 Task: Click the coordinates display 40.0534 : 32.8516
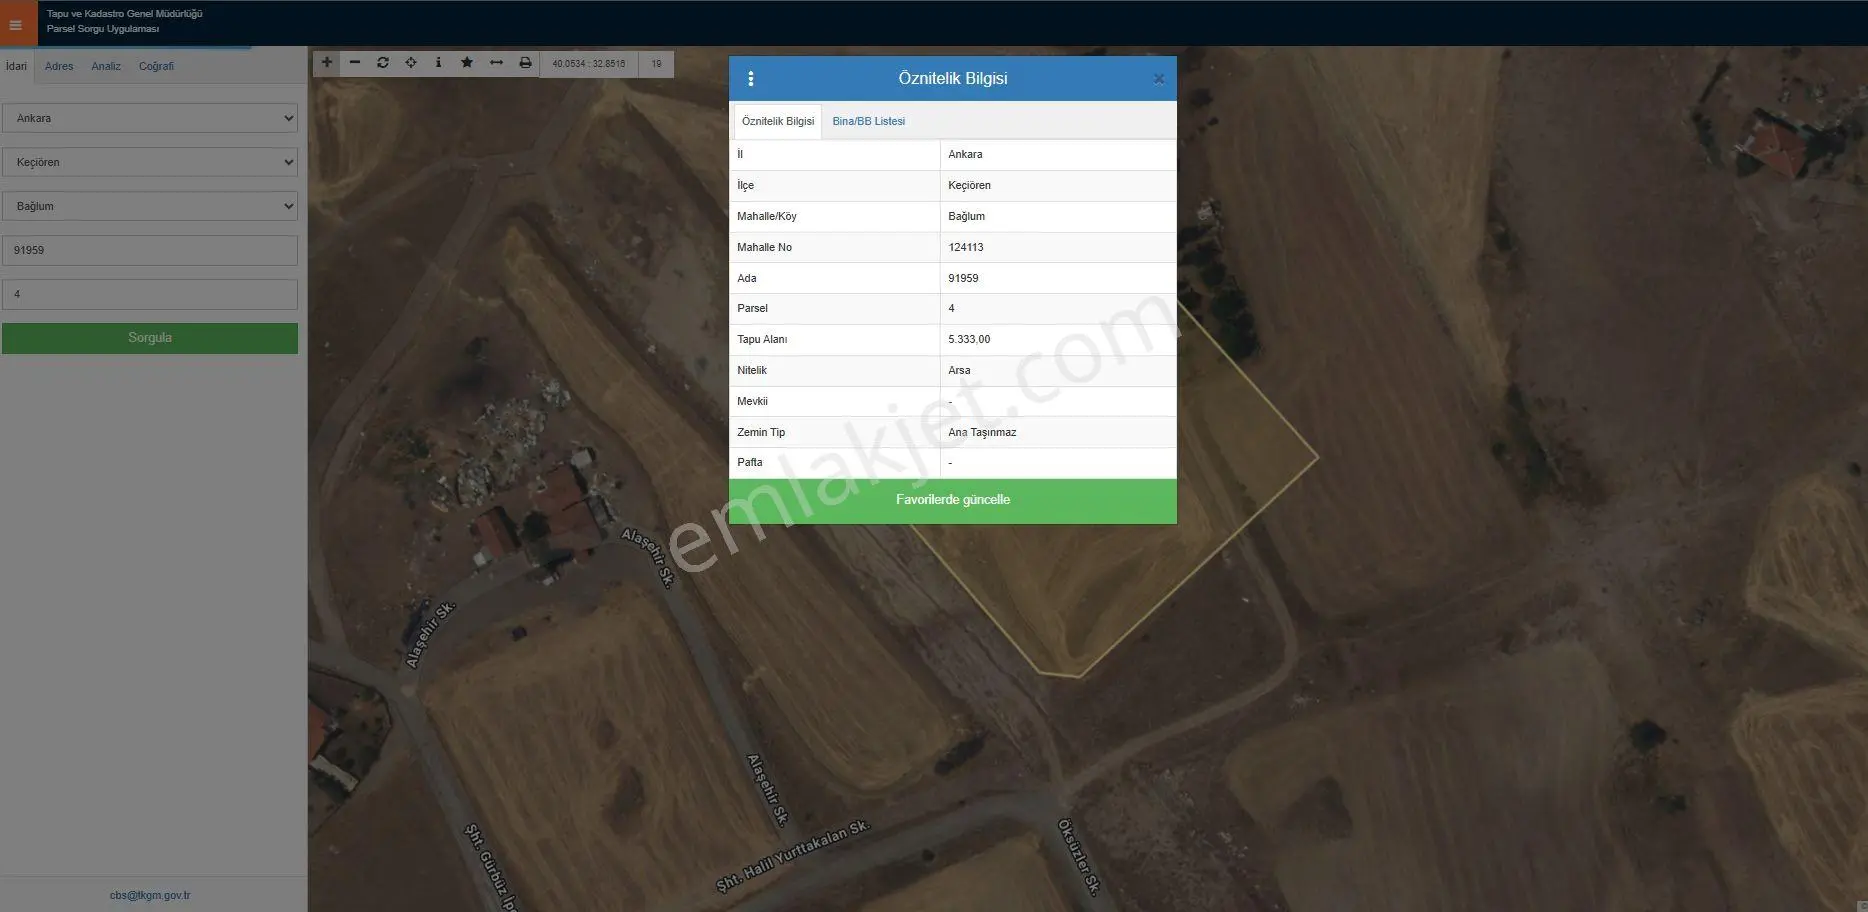[x=589, y=64]
